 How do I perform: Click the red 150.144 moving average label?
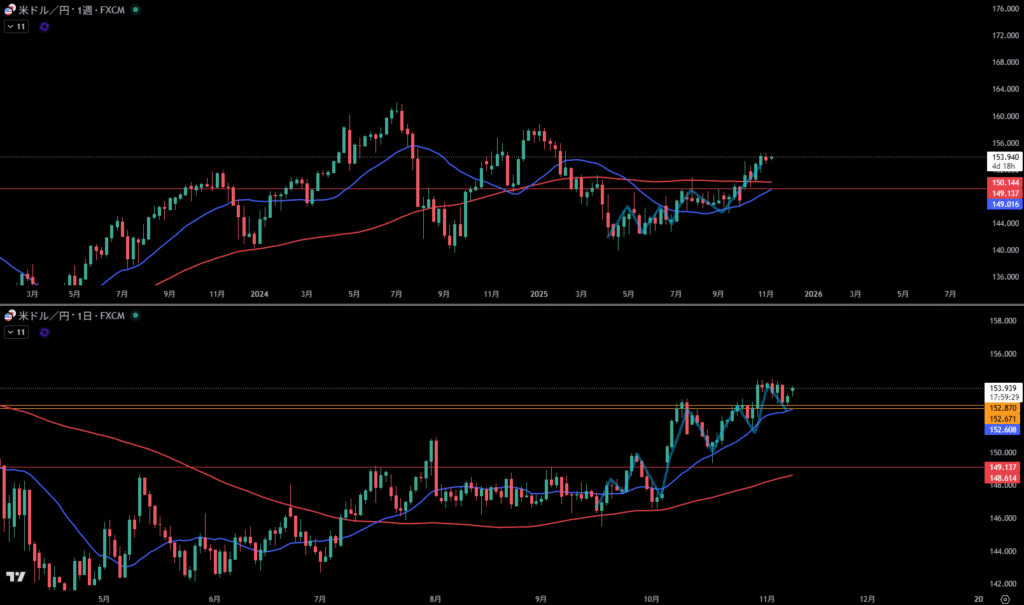[1004, 184]
